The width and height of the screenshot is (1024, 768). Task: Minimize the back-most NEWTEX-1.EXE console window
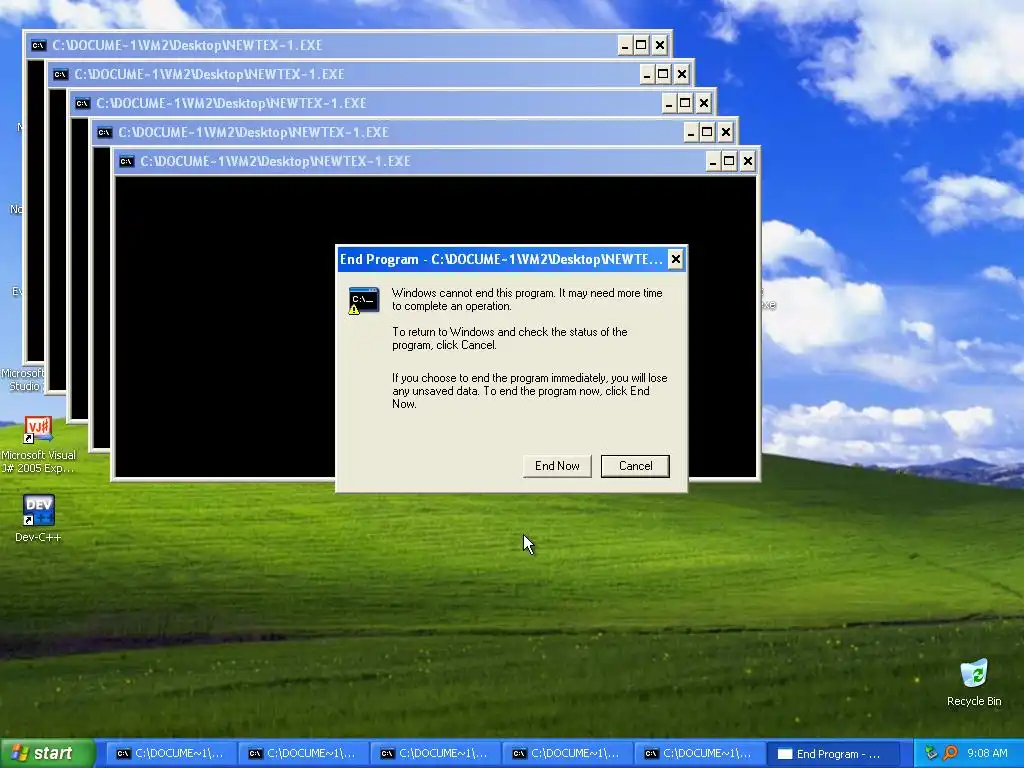click(x=625, y=45)
